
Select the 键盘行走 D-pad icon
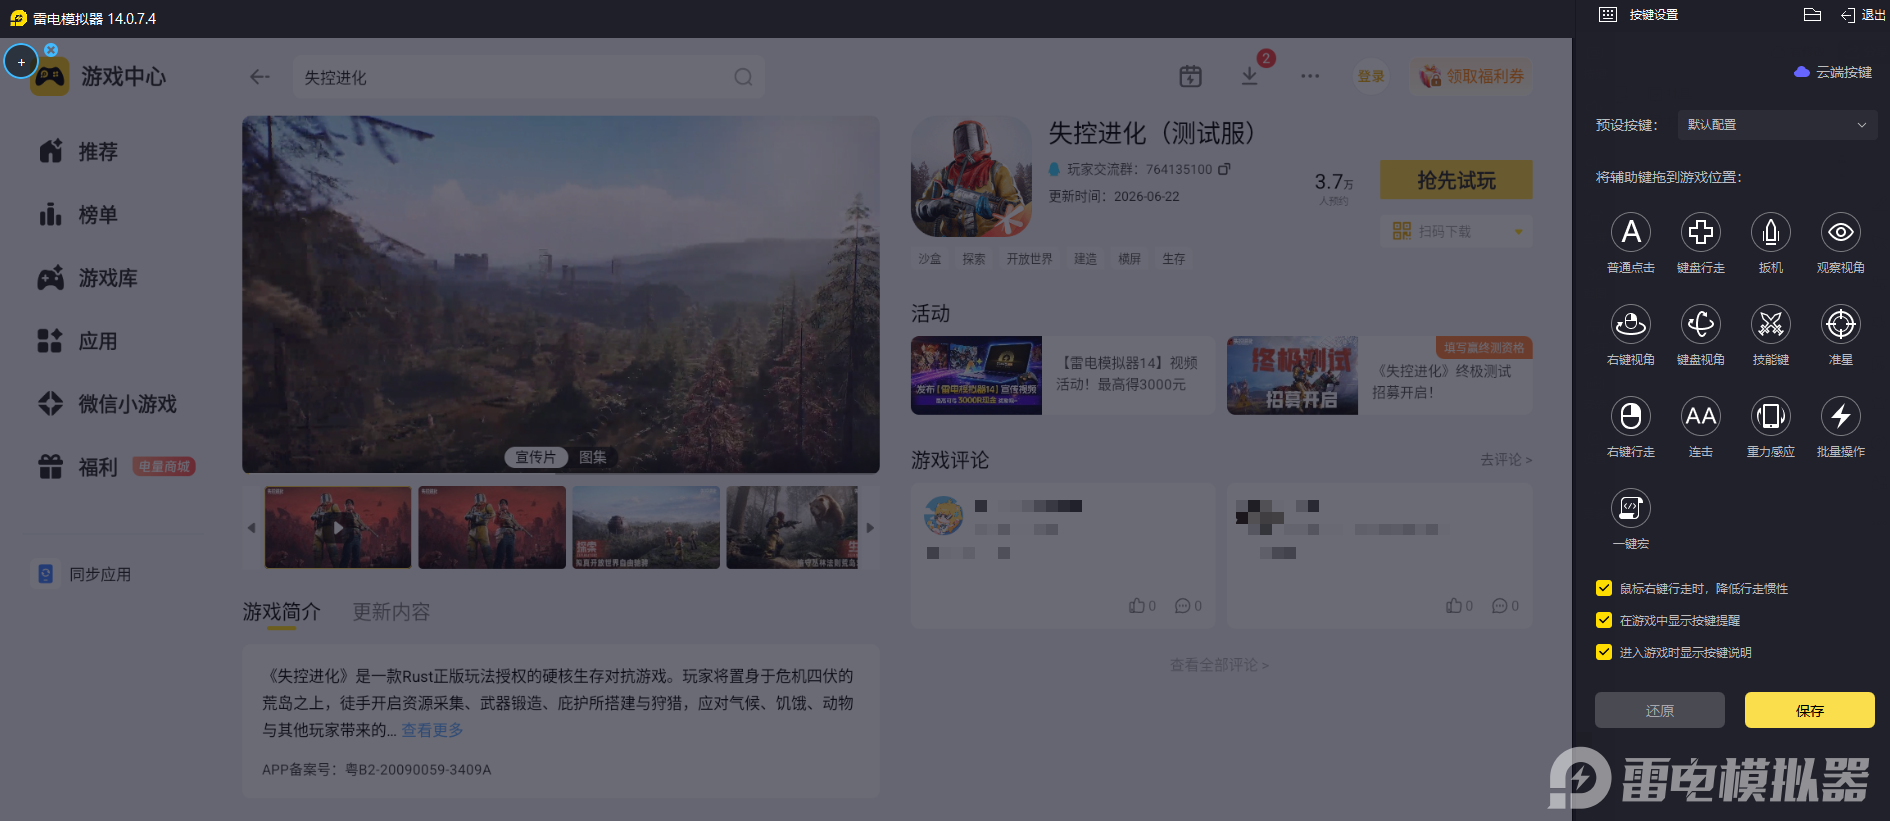tap(1700, 232)
